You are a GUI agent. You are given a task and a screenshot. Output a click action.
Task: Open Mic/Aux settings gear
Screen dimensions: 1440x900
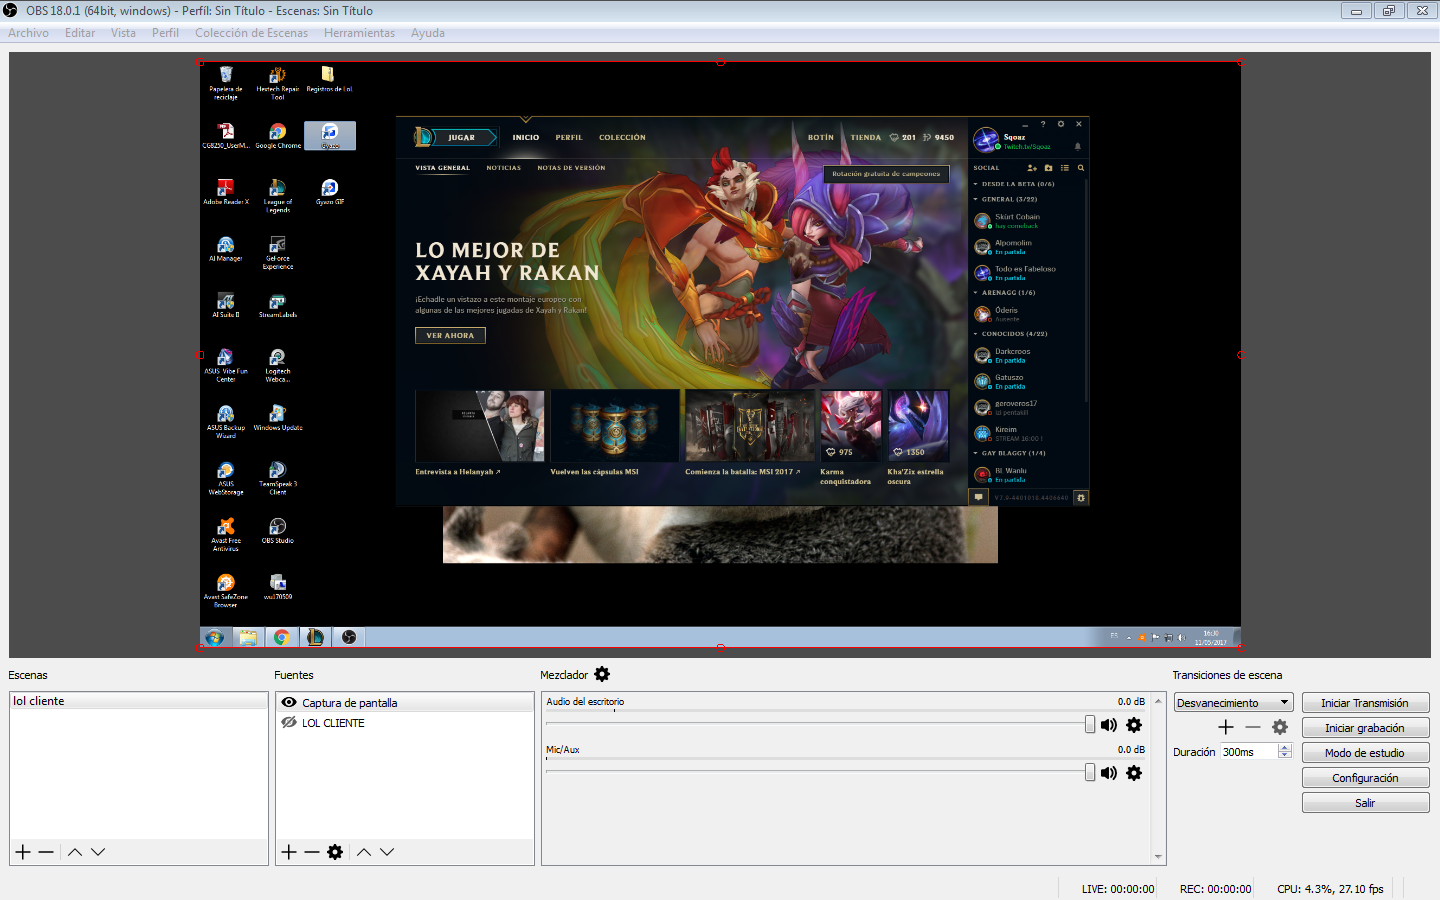pyautogui.click(x=1134, y=773)
